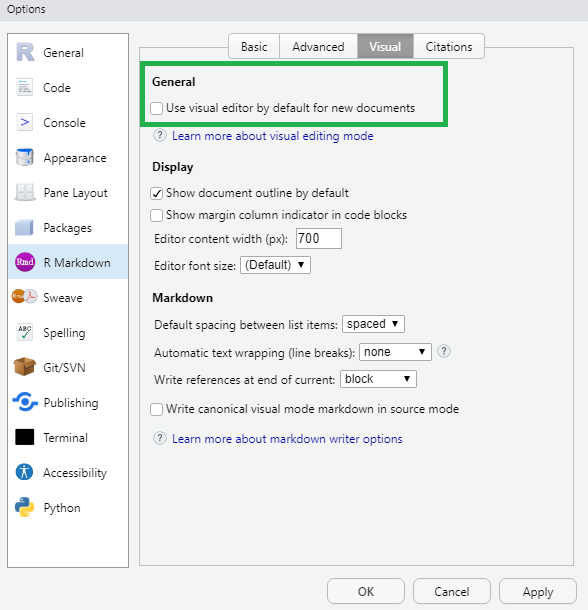The height and width of the screenshot is (610, 588).
Task: Open Accessibility icon in sidebar
Action: [x=25, y=472]
